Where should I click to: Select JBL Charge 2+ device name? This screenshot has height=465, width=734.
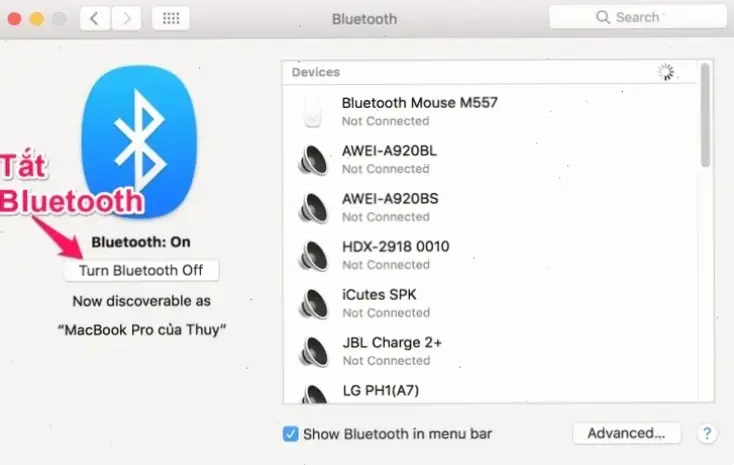pyautogui.click(x=392, y=343)
